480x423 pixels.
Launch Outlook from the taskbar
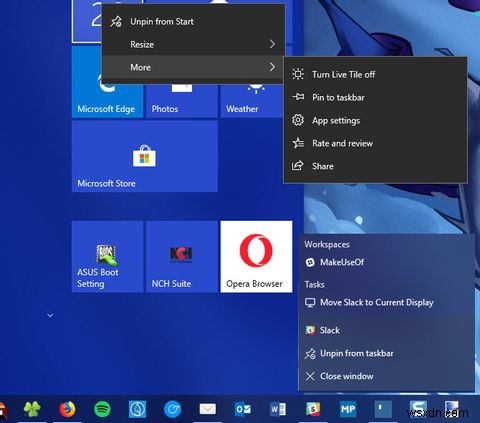point(243,409)
